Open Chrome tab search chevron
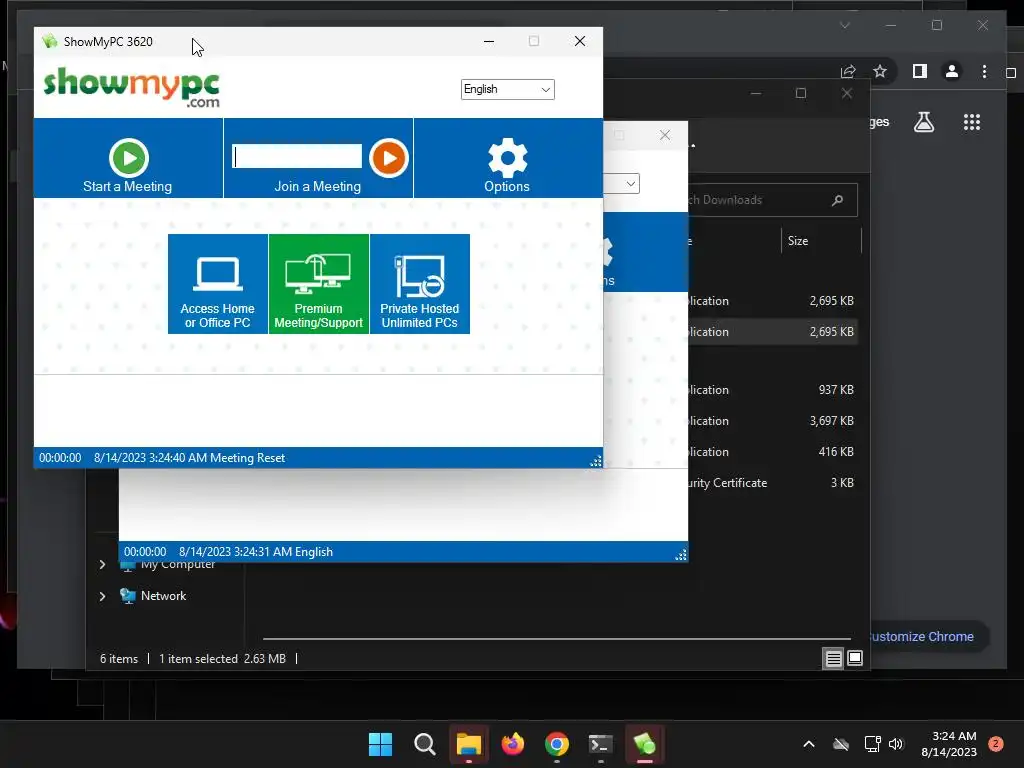 tap(844, 25)
